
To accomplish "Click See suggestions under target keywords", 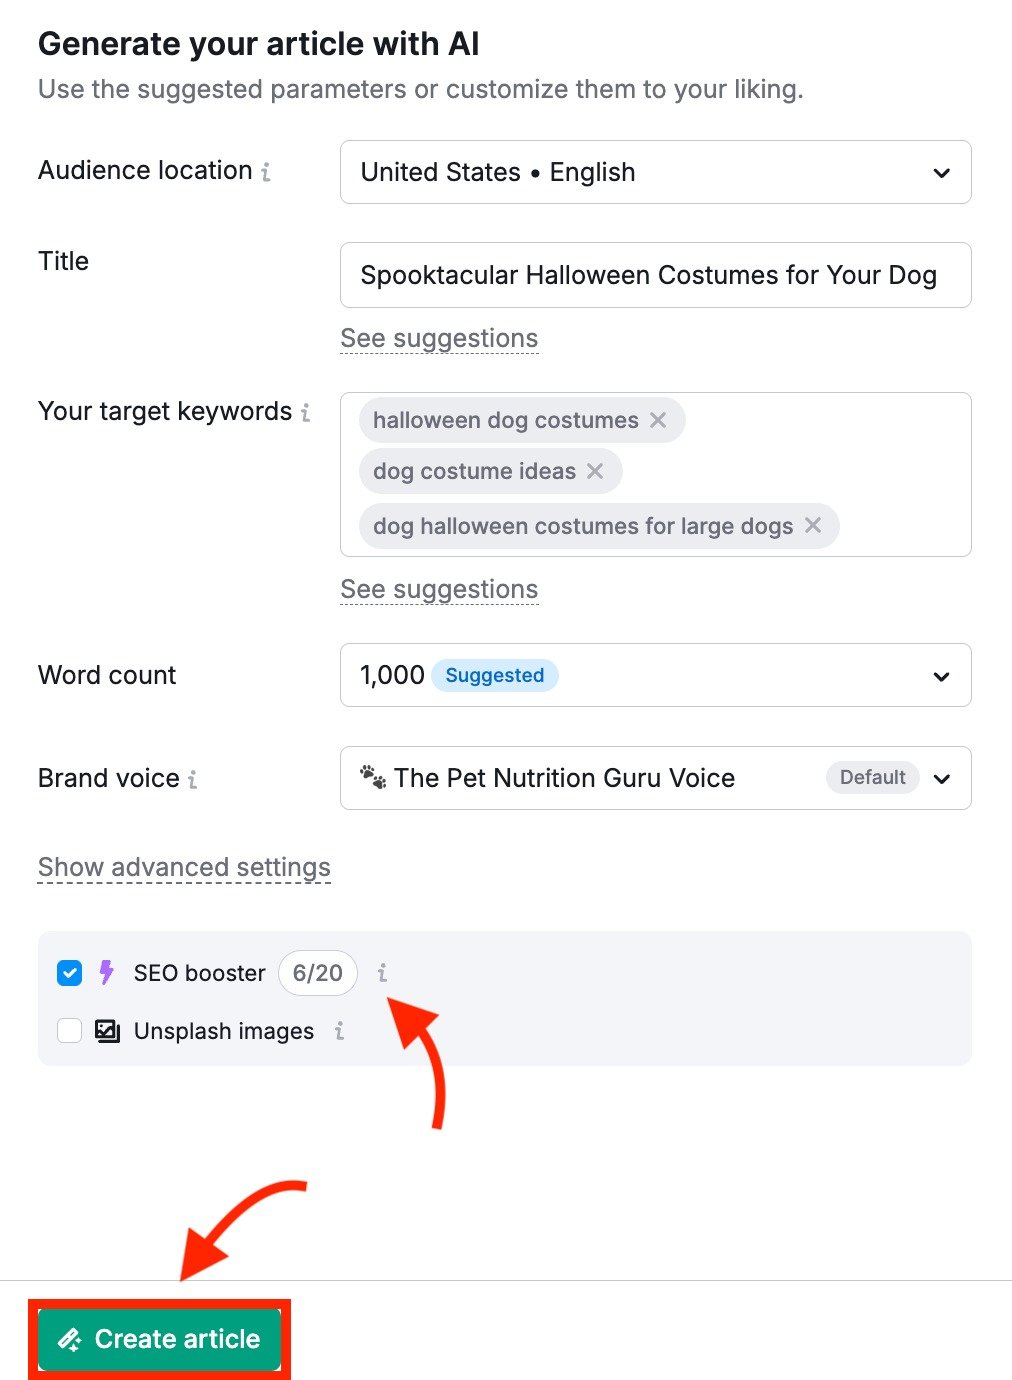I will pyautogui.click(x=439, y=589).
